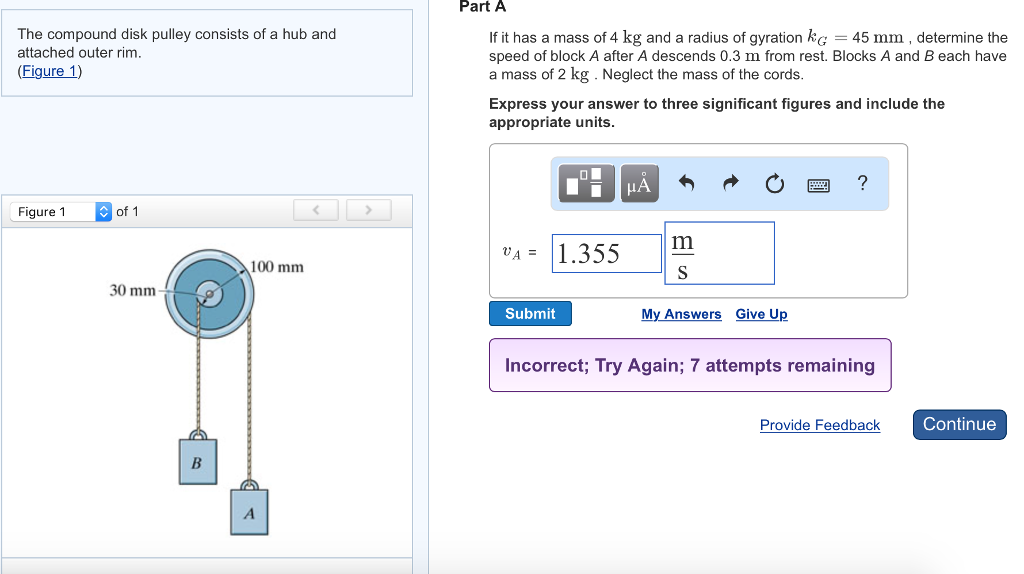The image size is (1024, 574).
Task: Click 'Incorrect; Try Again; 7 attempts remaining' message
Action: point(690,365)
